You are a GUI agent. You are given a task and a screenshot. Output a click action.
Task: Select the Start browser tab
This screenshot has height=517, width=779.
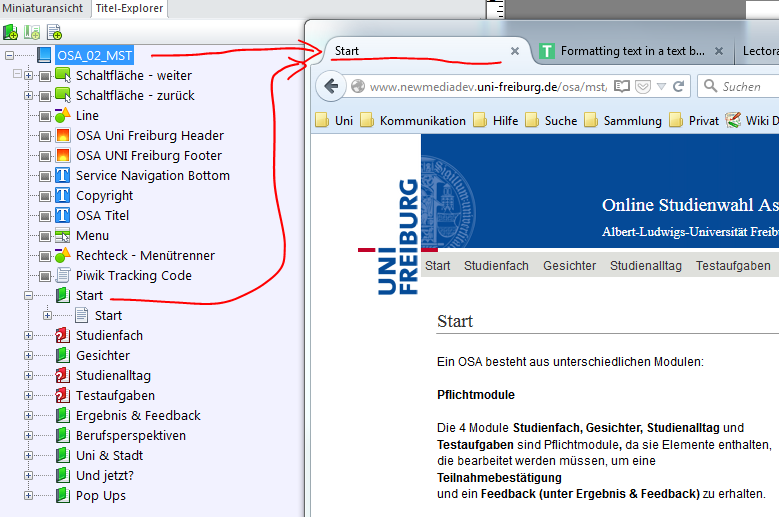(426, 51)
